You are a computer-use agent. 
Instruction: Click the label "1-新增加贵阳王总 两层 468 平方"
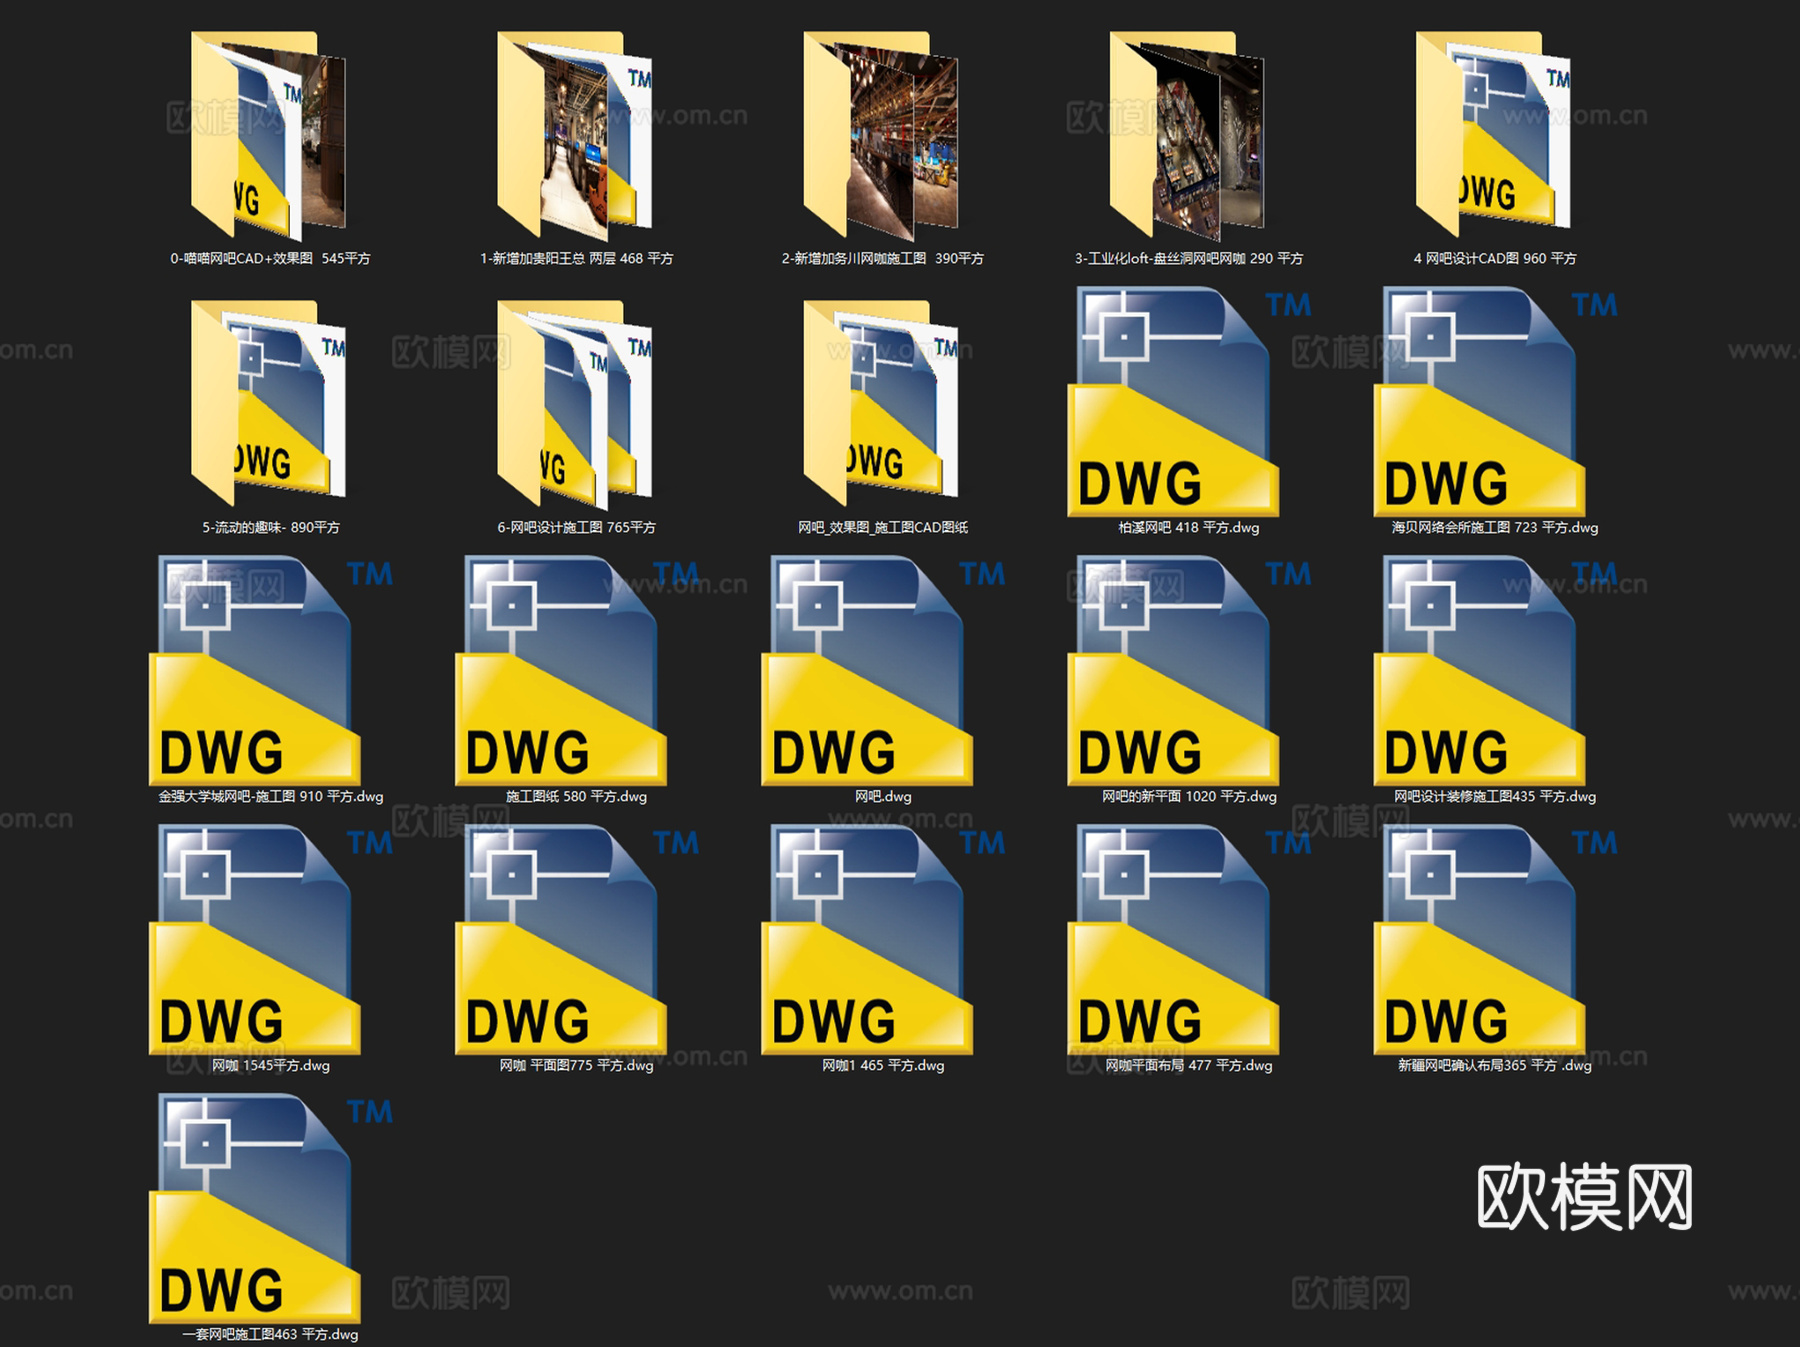(x=577, y=258)
